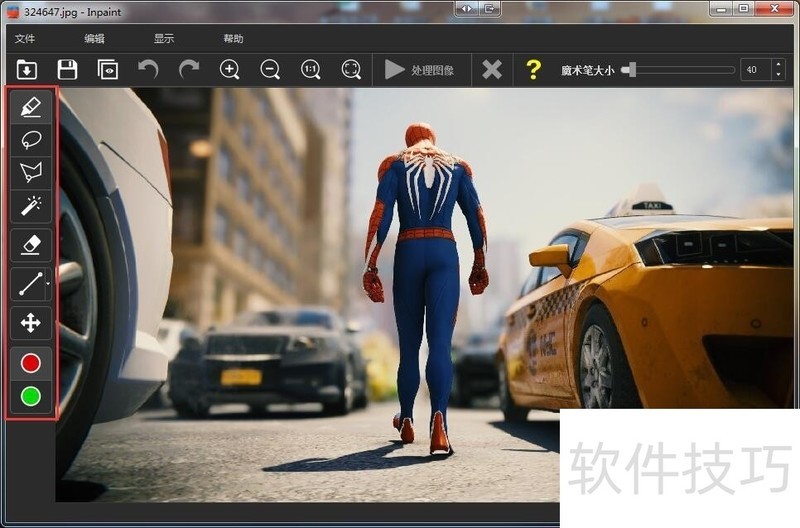This screenshot has width=800, height=528.
Task: Select the Lasso selection tool
Action: point(31,139)
